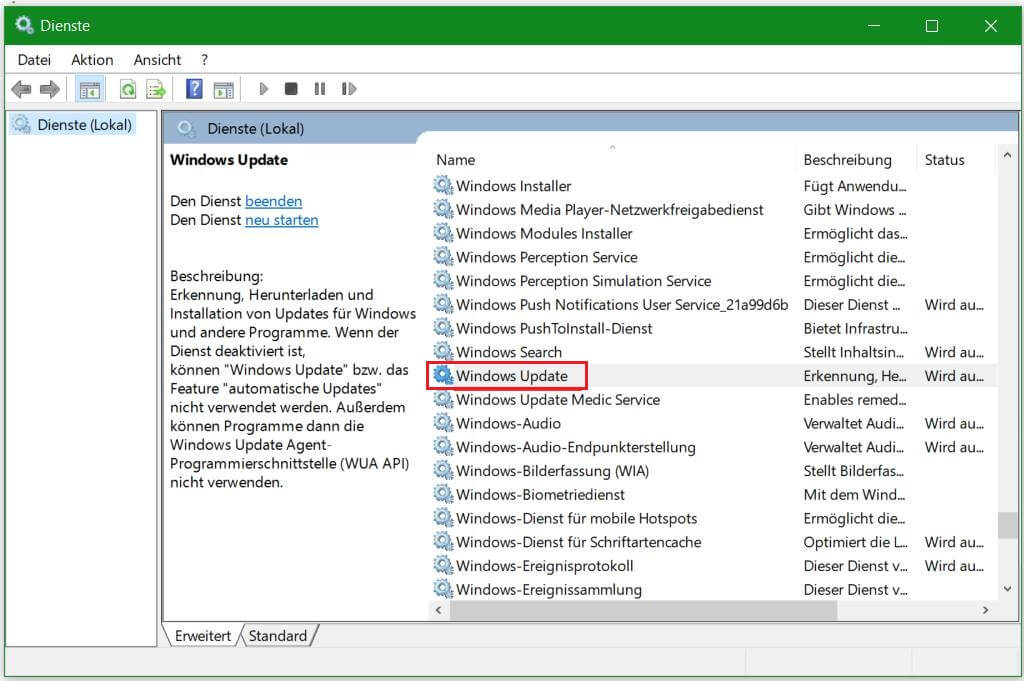Restart the service with the restart icon
This screenshot has height=681, width=1024.
coord(349,89)
